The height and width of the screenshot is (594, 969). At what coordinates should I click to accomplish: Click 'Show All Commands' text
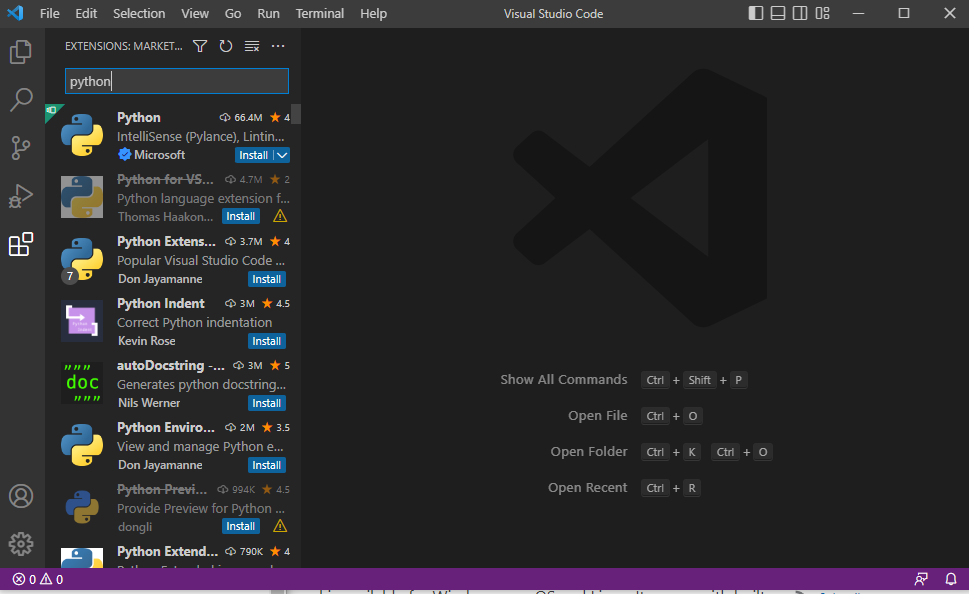(x=564, y=380)
